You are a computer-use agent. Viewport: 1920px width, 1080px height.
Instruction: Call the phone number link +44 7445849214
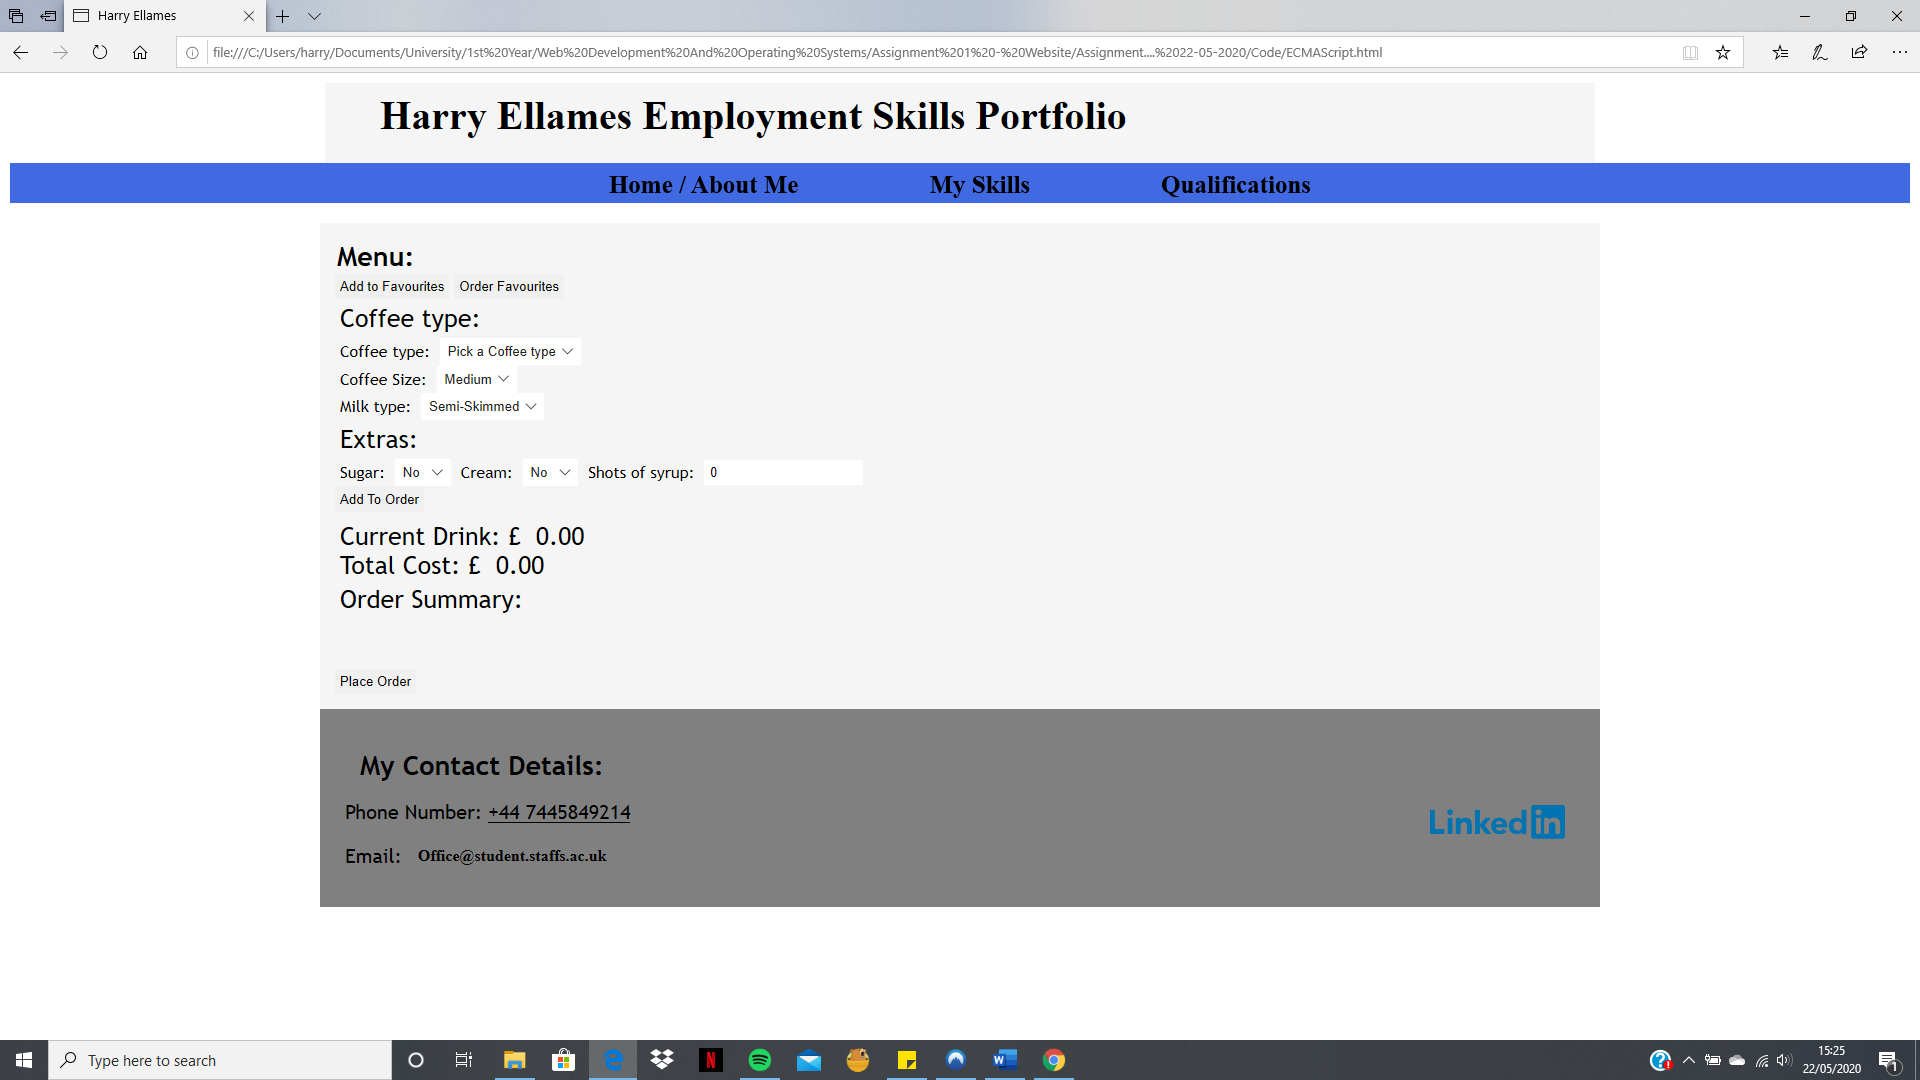coord(559,812)
